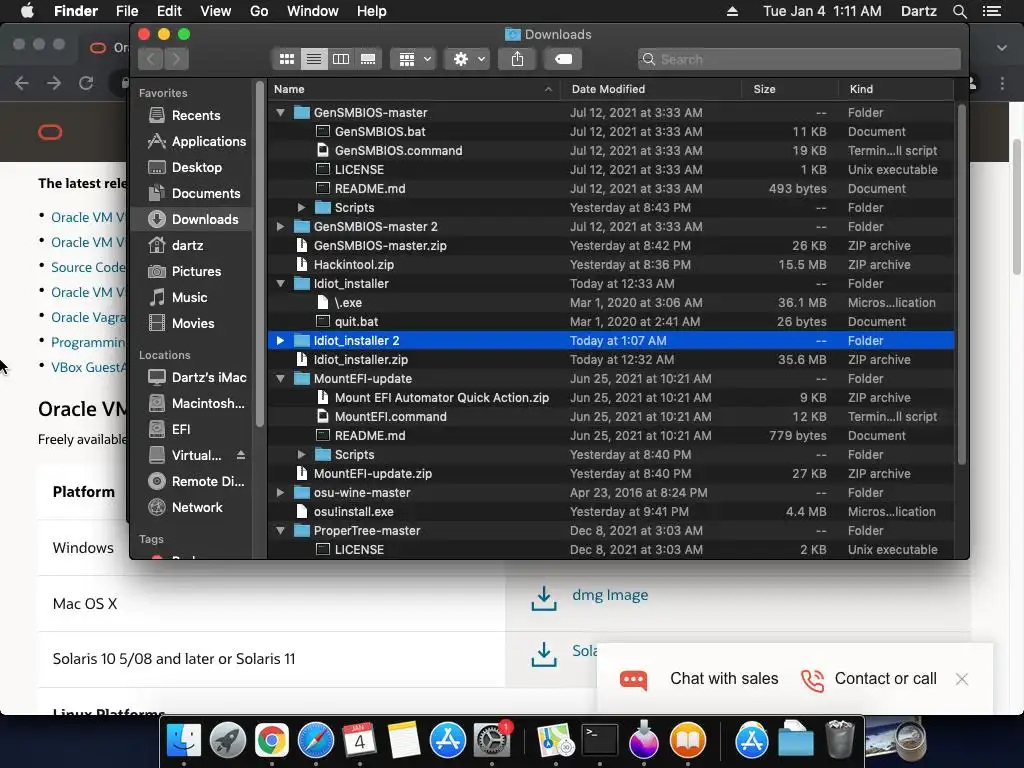Collapse the Idiot_installer folder
This screenshot has width=1024, height=768.
point(280,283)
